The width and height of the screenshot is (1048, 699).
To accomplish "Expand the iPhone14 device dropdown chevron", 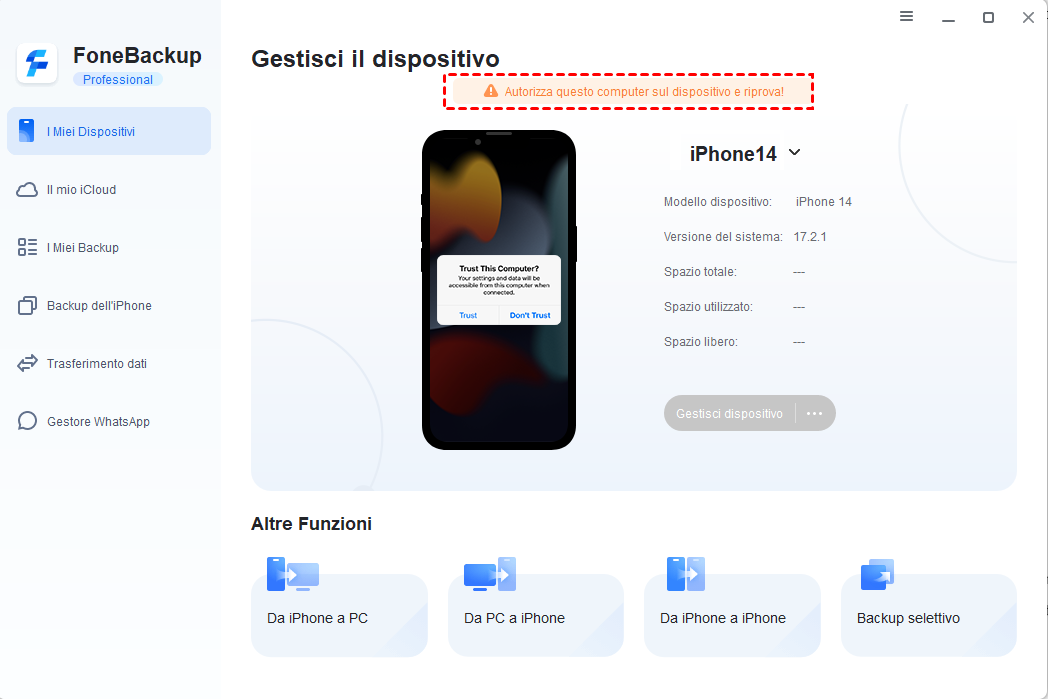I will tap(795, 152).
